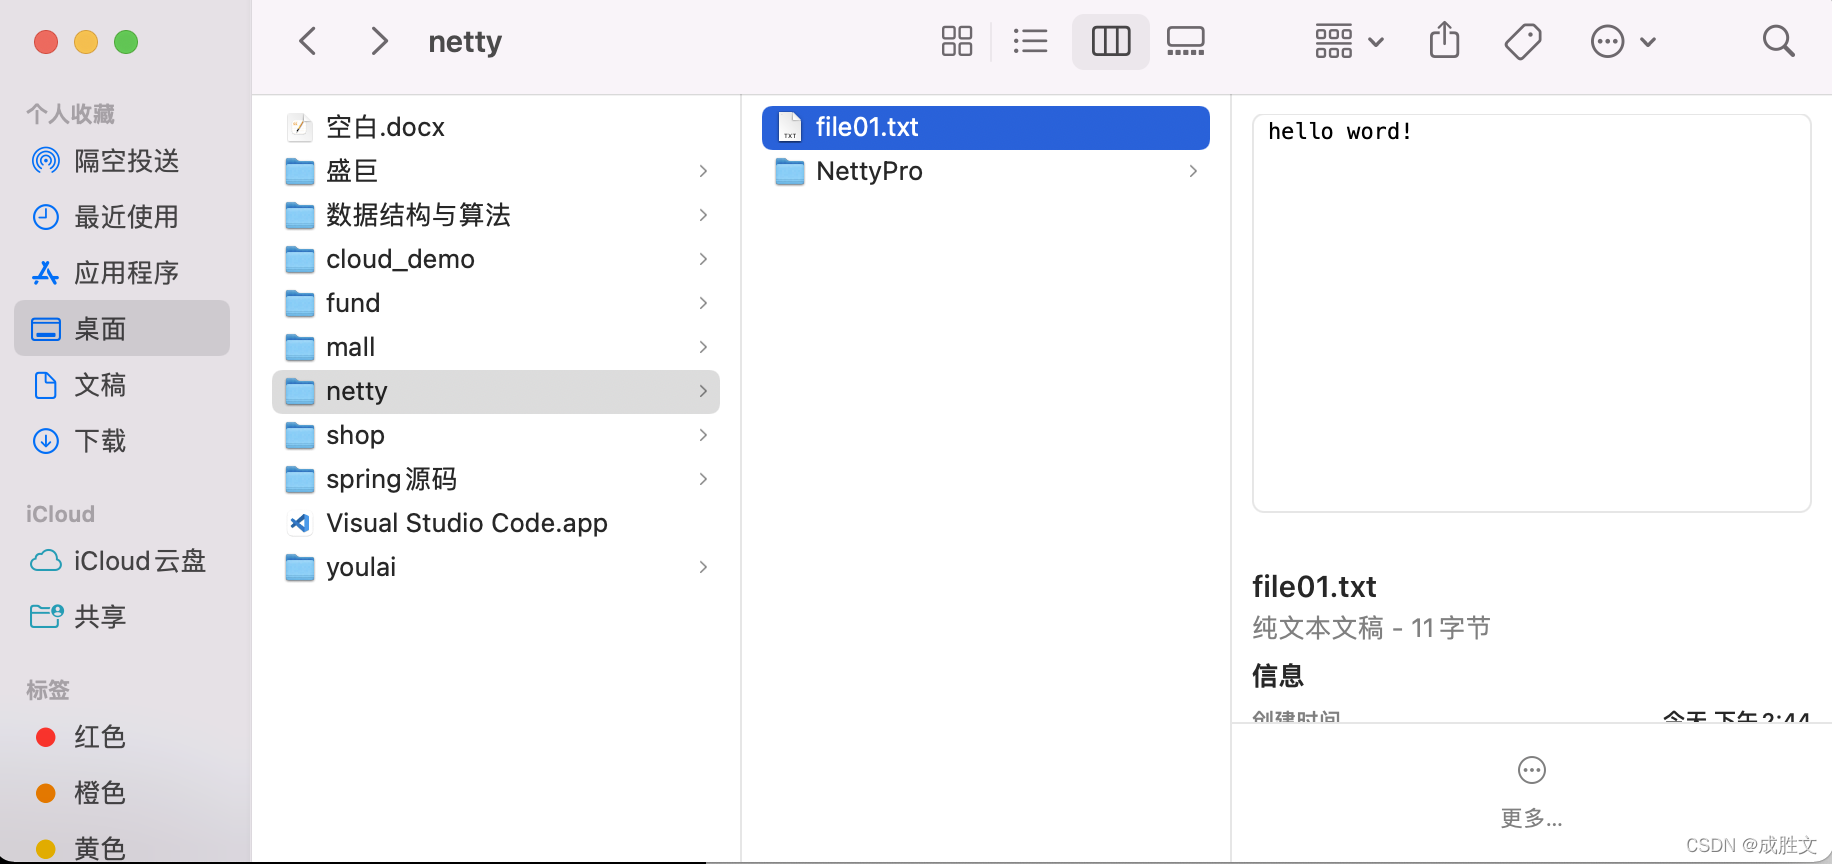The height and width of the screenshot is (864, 1832).
Task: Click the search magnifier icon
Action: coord(1778,41)
